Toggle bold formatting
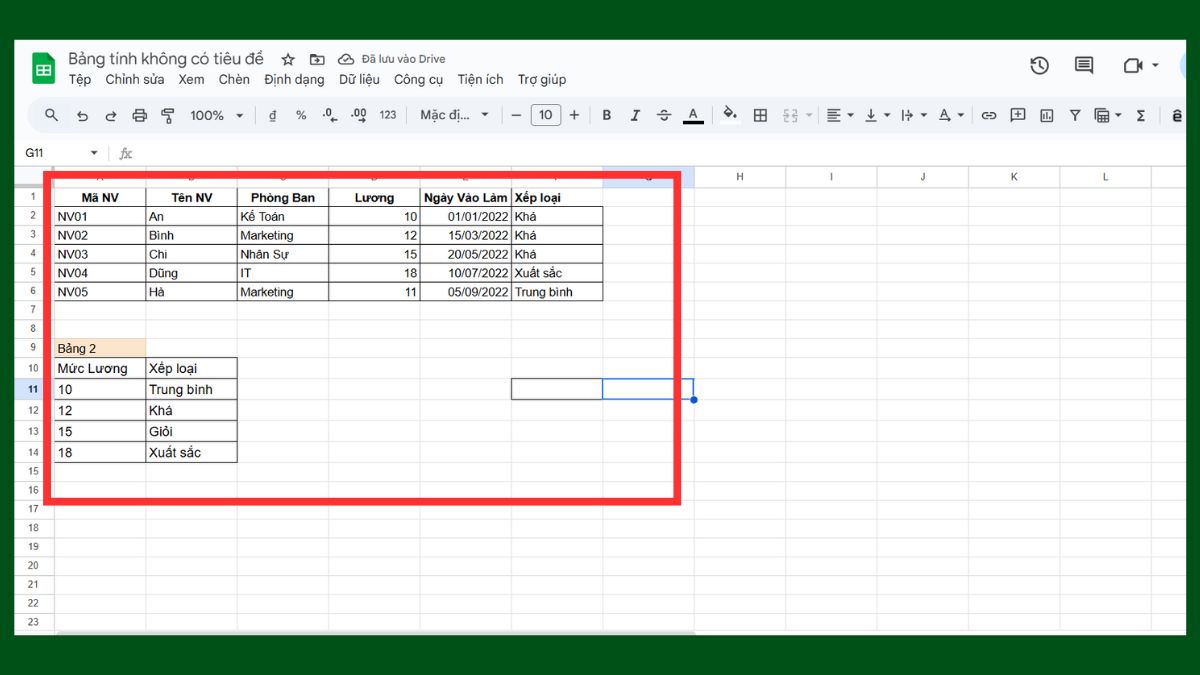1200x675 pixels. coord(606,114)
